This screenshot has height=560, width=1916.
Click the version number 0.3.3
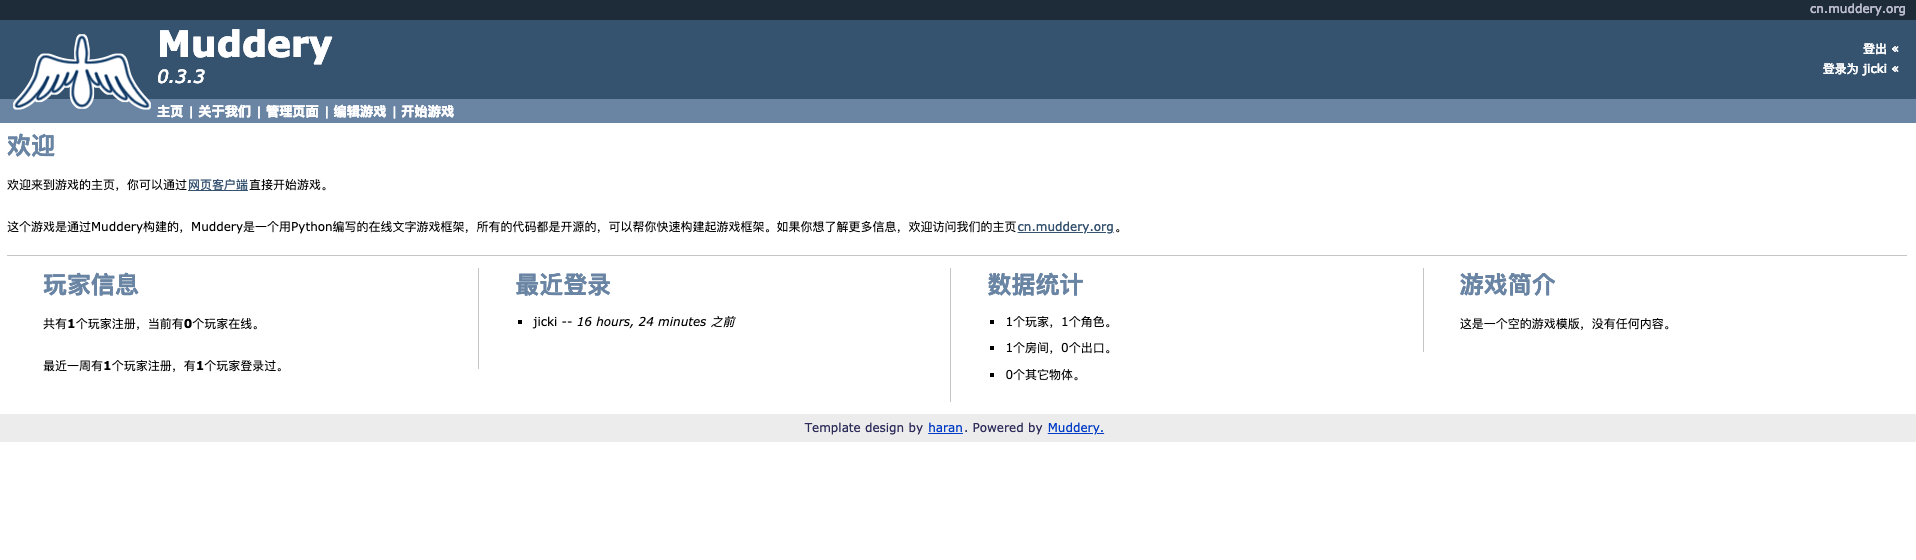click(x=181, y=77)
